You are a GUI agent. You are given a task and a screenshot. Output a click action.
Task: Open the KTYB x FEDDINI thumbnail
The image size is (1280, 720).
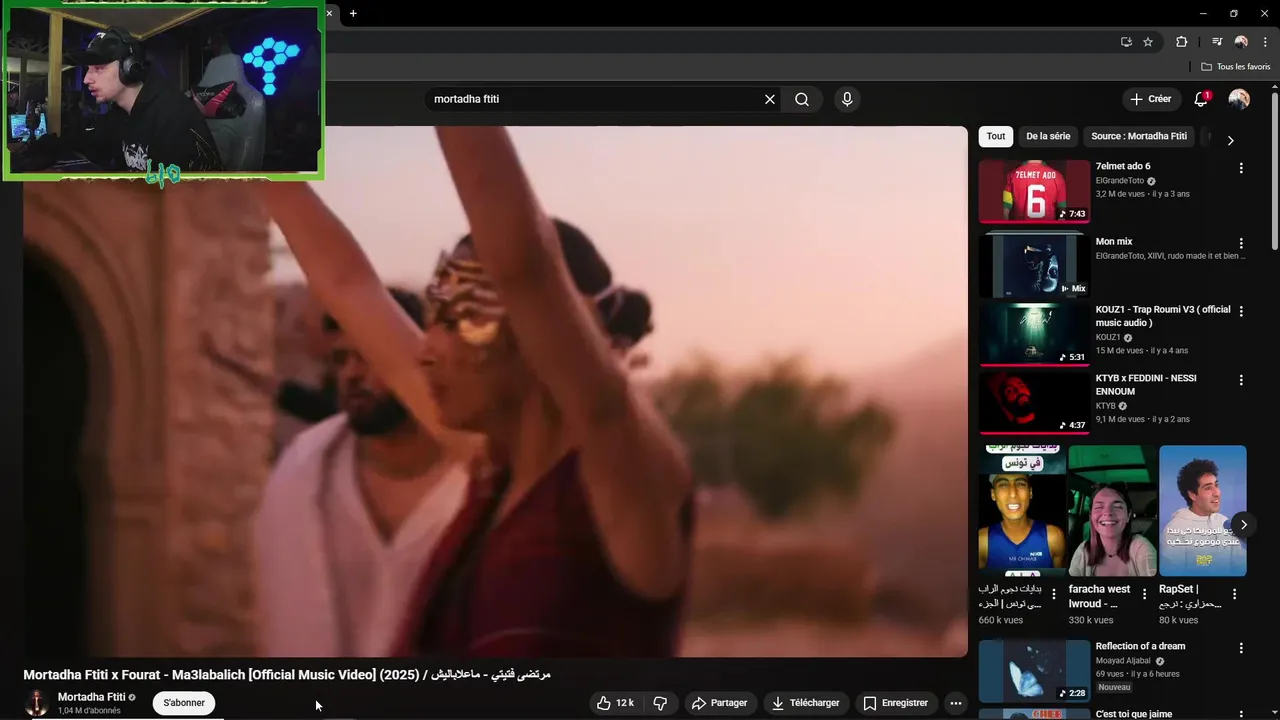pyautogui.click(x=1034, y=403)
